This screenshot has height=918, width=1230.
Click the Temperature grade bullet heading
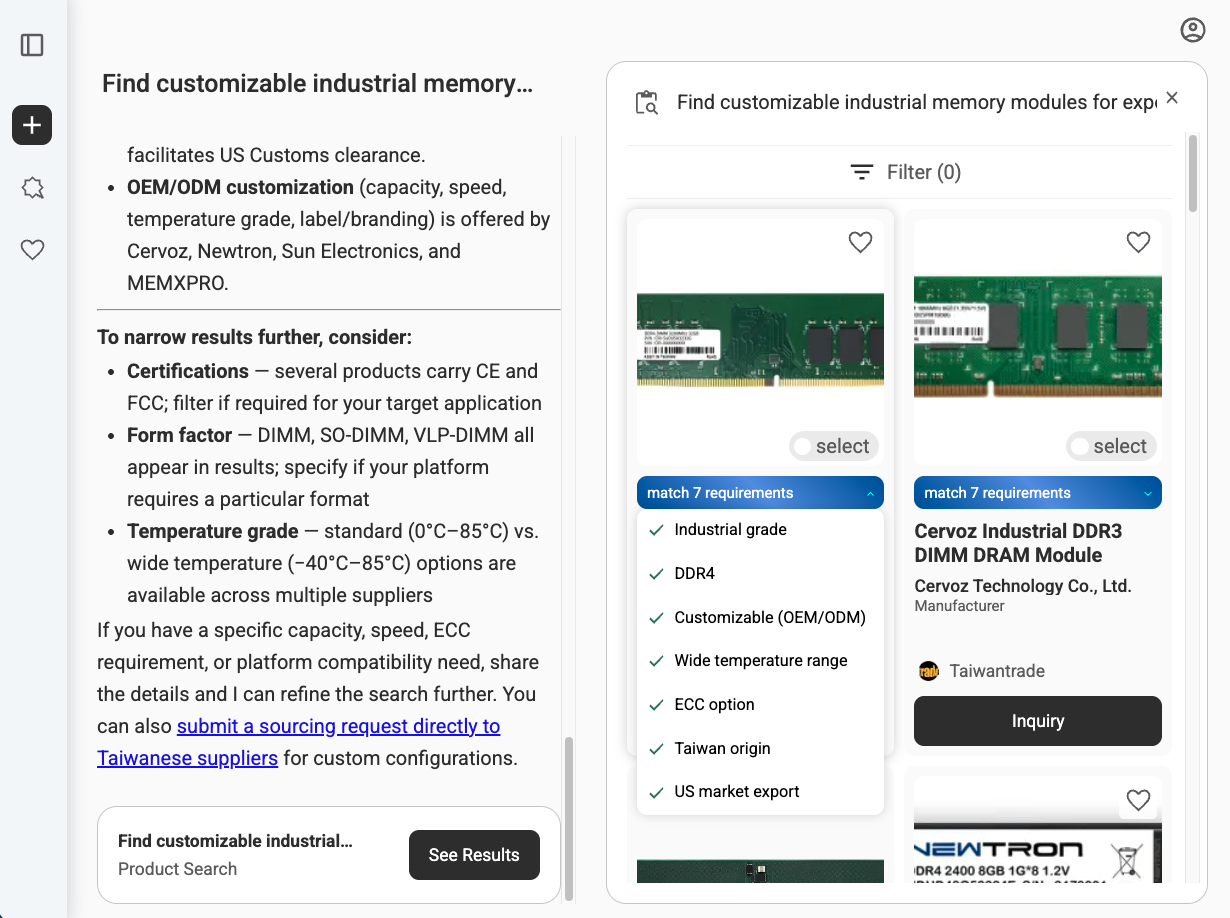point(213,531)
